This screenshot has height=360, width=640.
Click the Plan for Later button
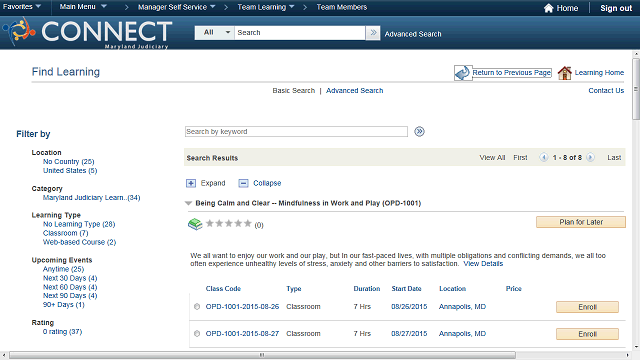coord(580,222)
